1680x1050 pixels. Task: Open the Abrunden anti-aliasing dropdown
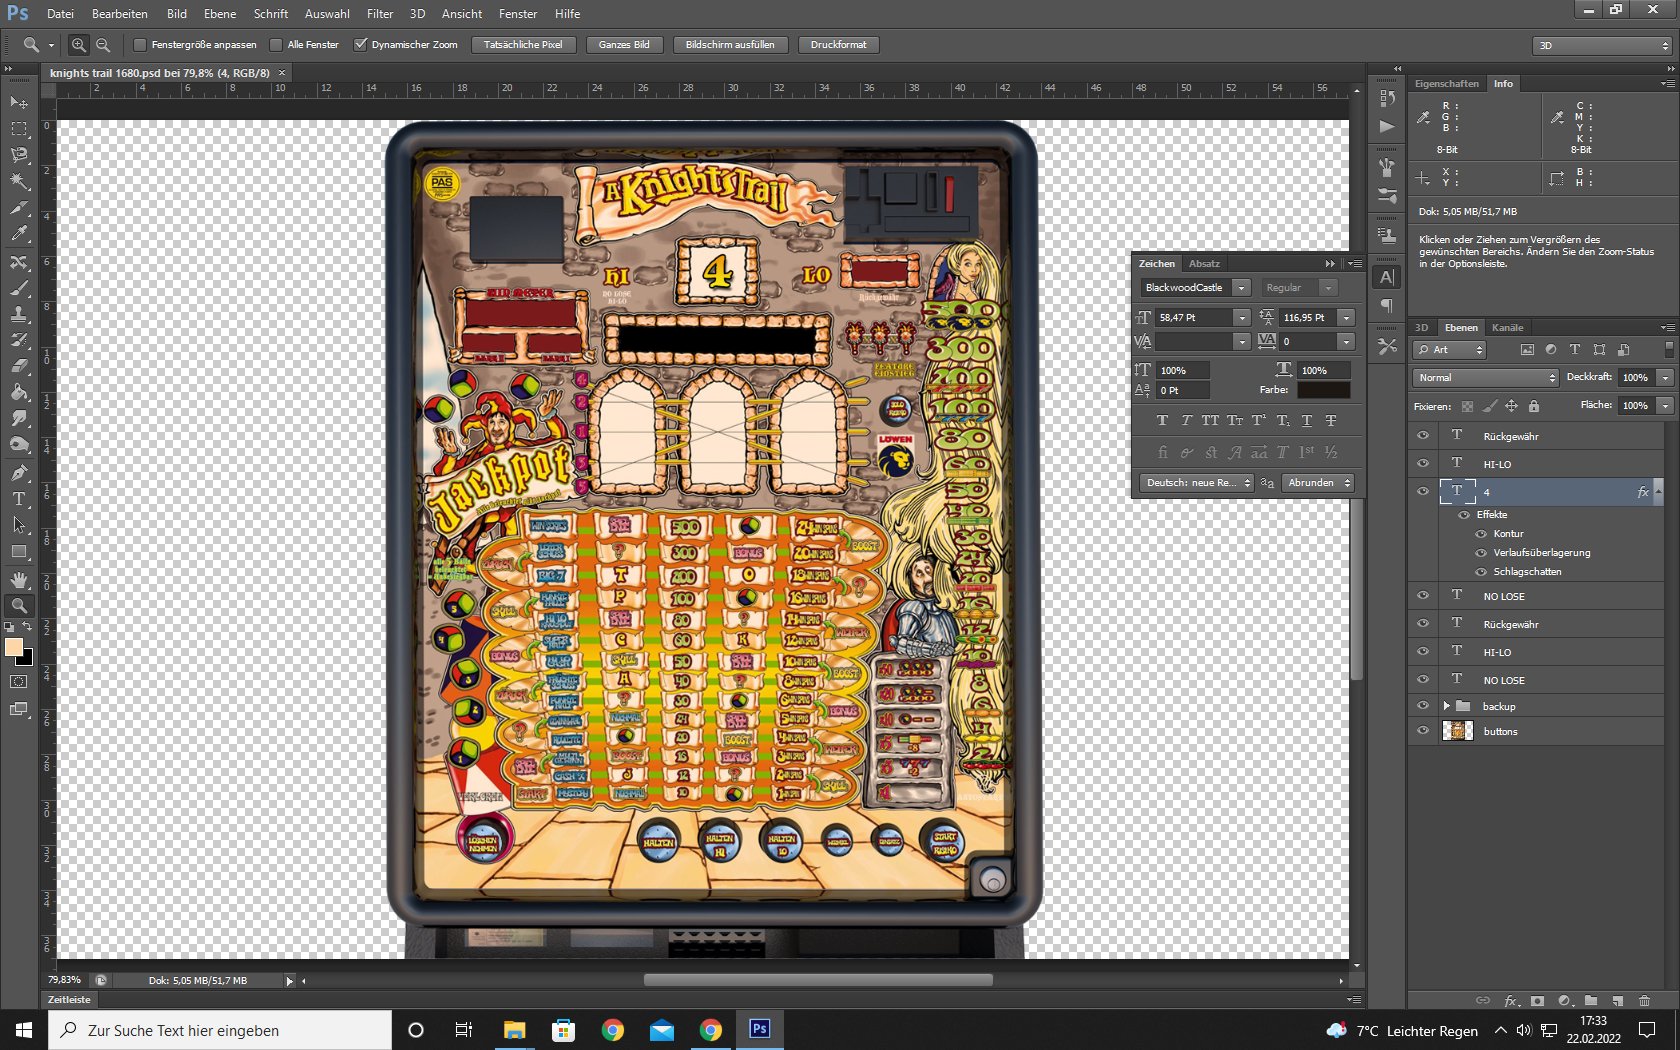click(1318, 483)
